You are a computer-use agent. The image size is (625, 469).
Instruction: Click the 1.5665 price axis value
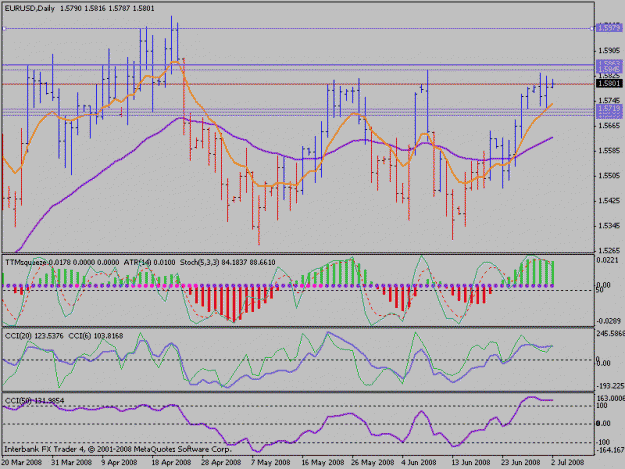609,126
